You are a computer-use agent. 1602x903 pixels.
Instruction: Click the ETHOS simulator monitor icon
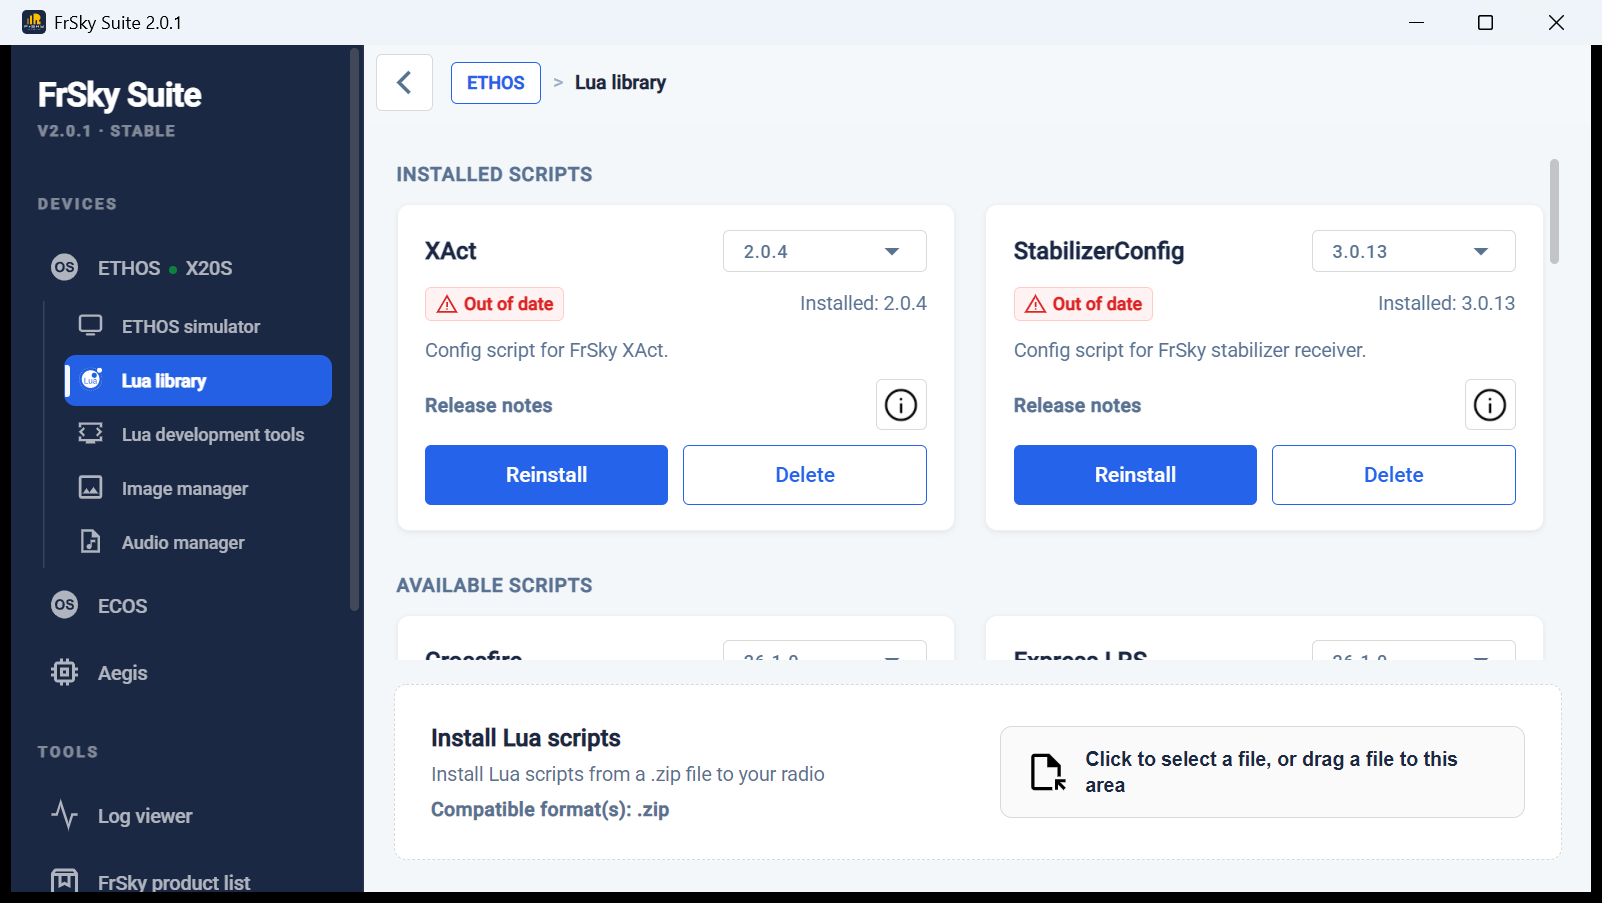tap(91, 326)
